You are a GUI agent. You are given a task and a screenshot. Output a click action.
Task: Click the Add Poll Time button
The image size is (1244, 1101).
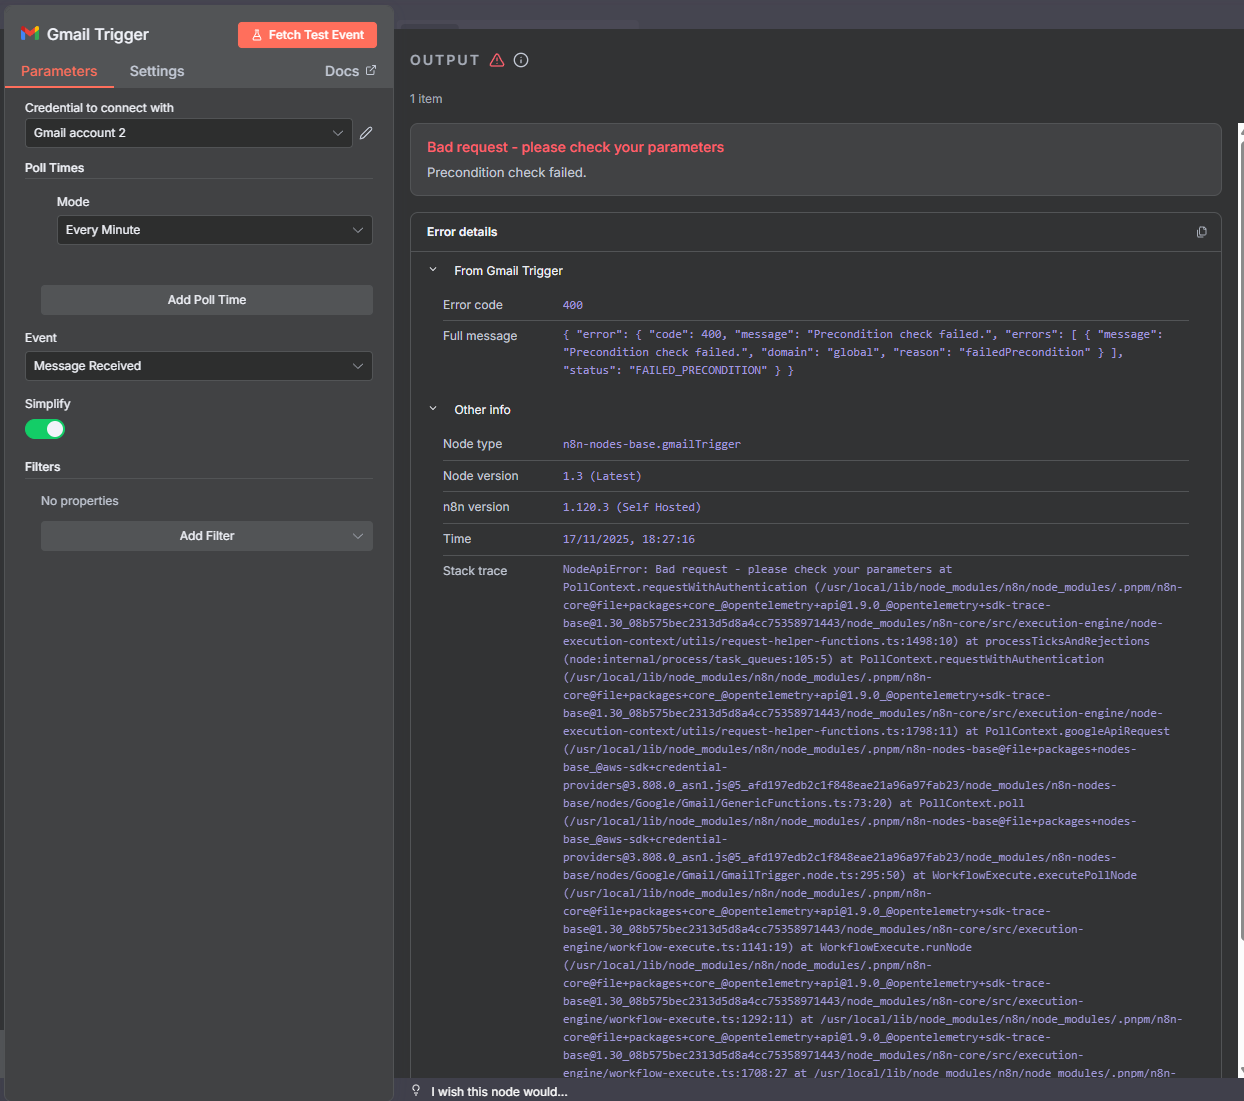click(206, 300)
